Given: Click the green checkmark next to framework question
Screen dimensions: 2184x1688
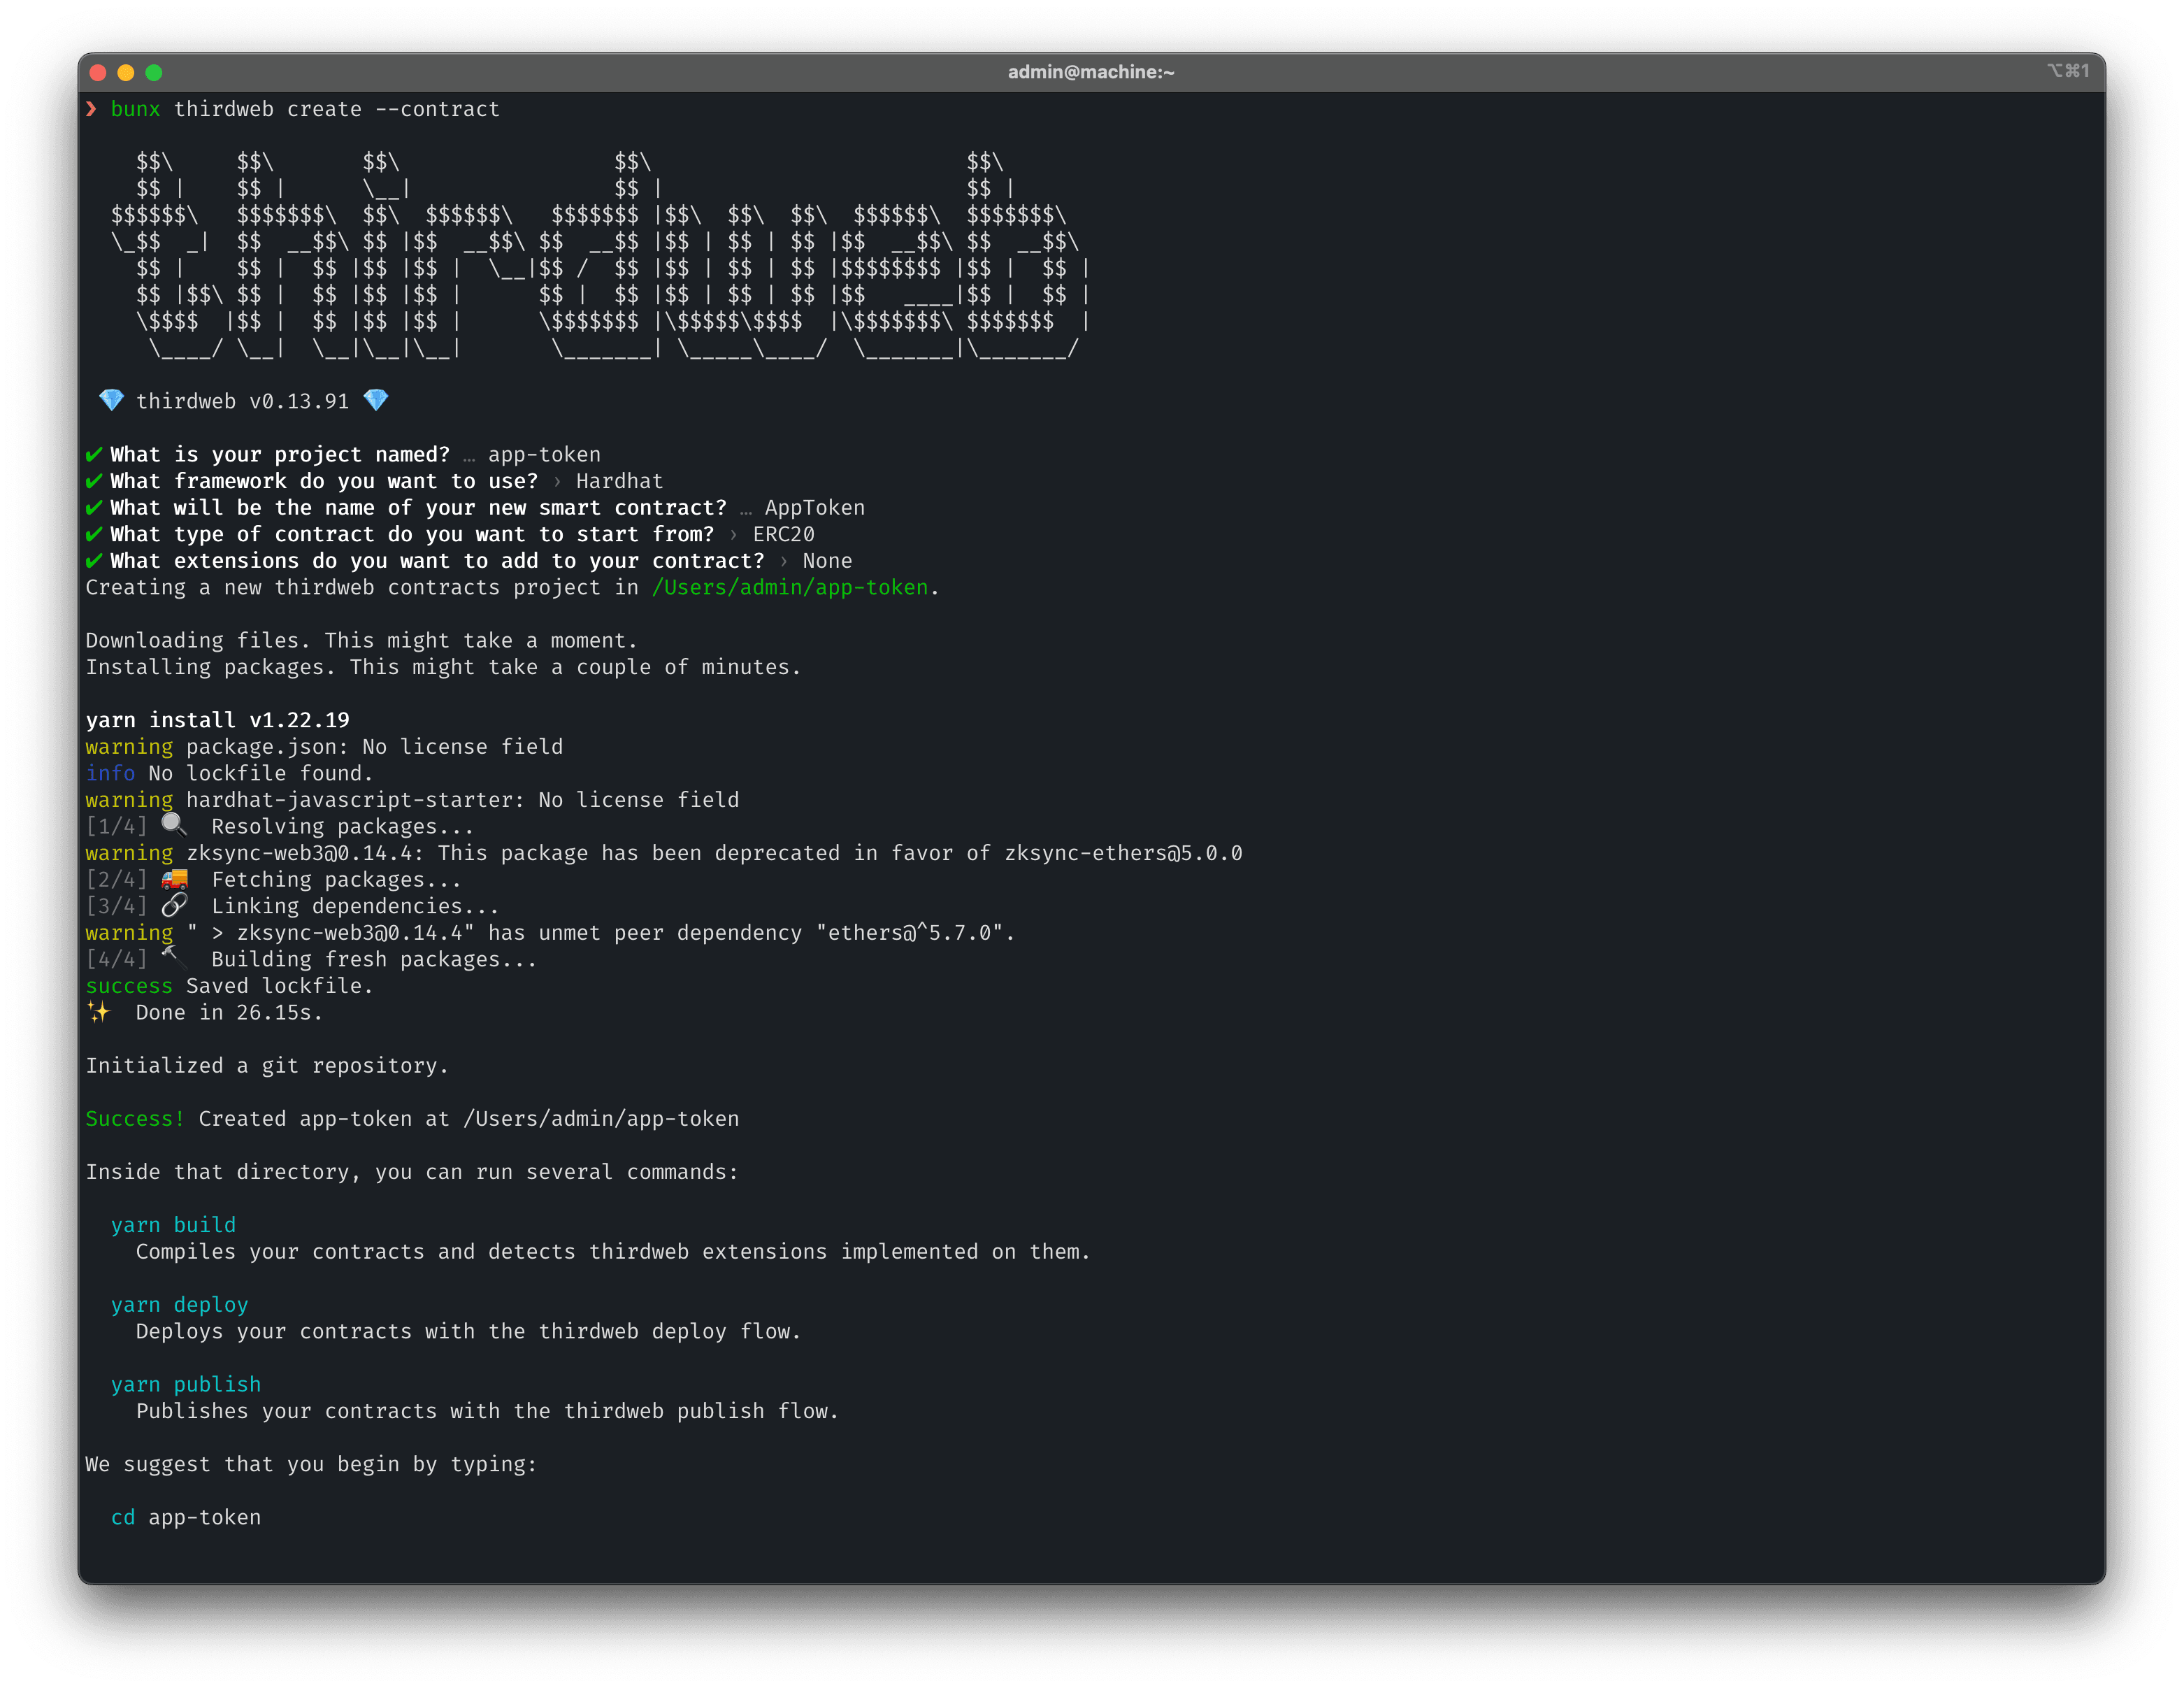Looking at the screenshot, I should point(94,482).
